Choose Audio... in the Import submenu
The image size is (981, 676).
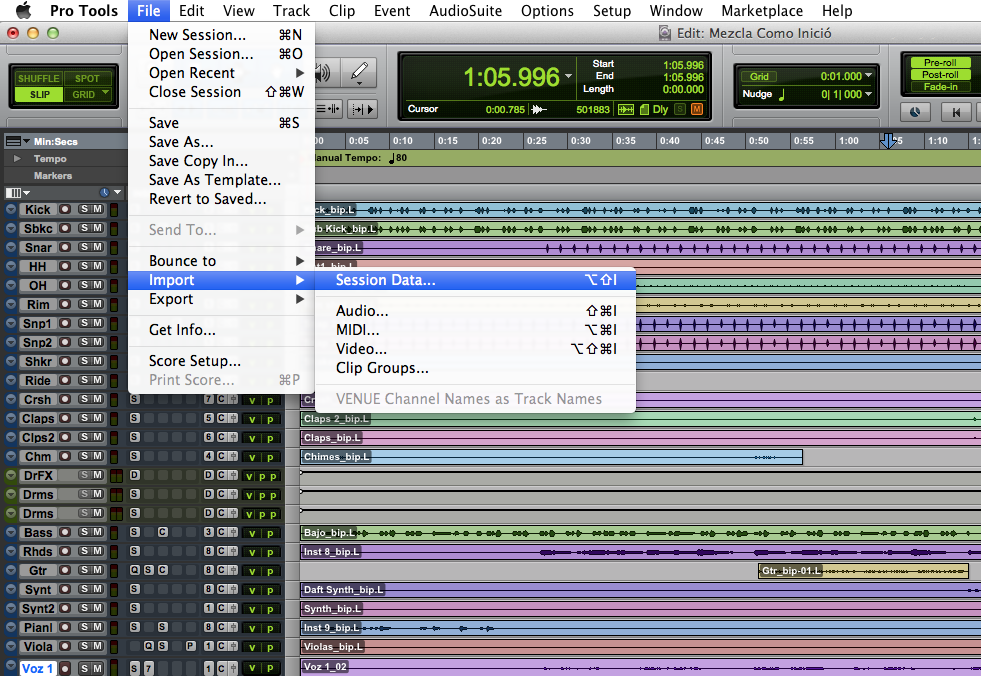(x=475, y=310)
